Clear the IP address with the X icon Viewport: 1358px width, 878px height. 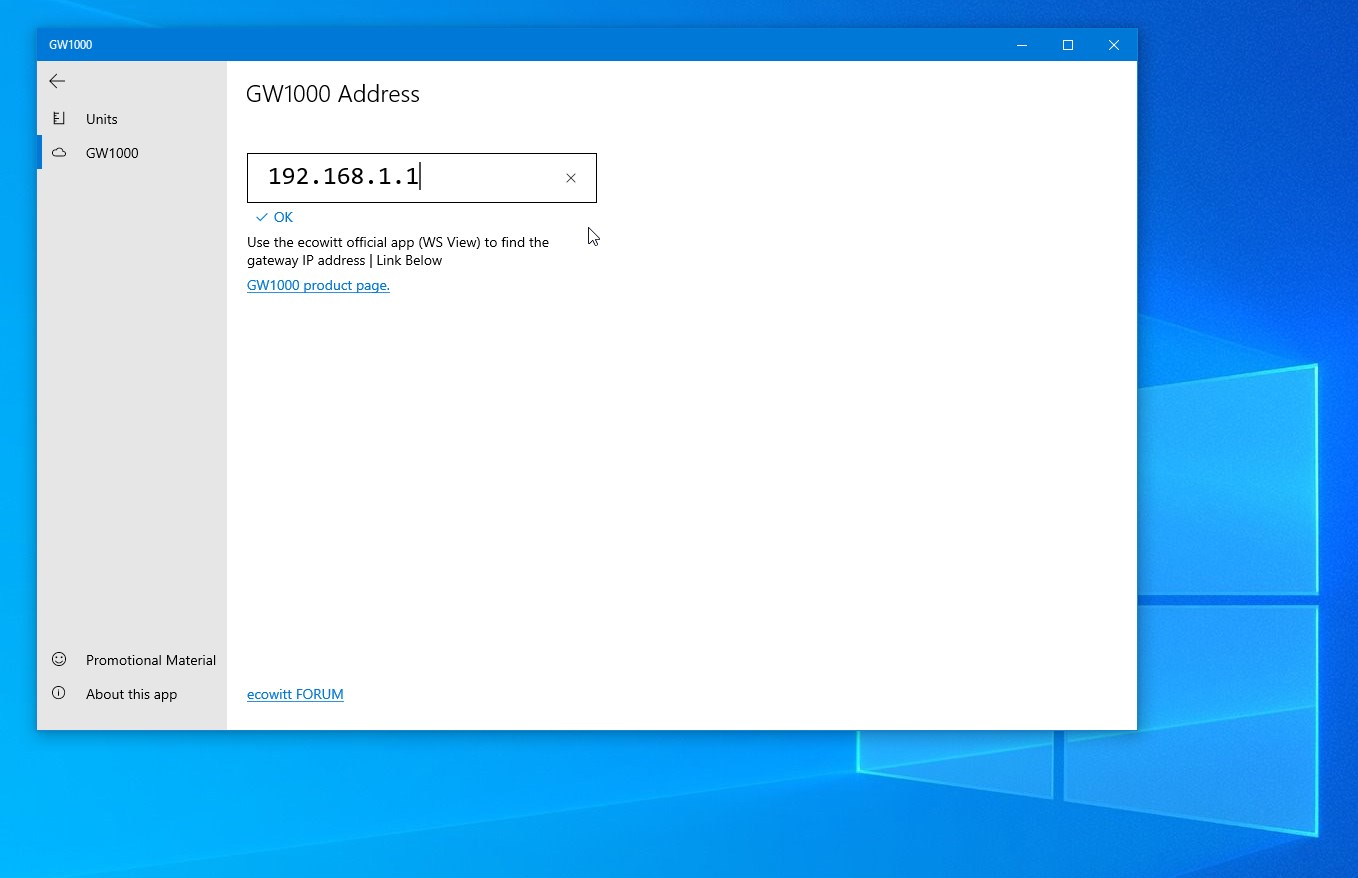click(x=571, y=178)
